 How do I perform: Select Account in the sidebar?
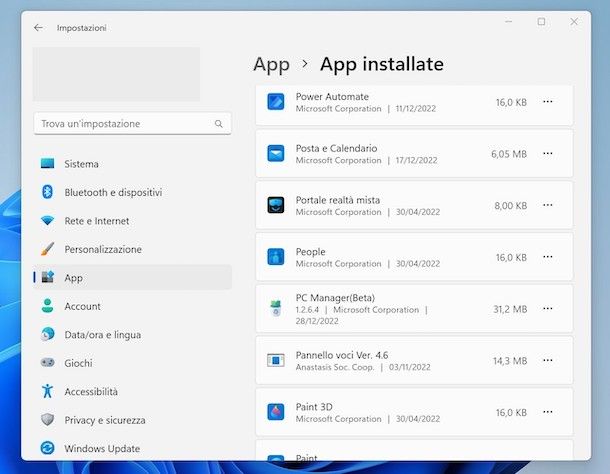click(x=133, y=306)
